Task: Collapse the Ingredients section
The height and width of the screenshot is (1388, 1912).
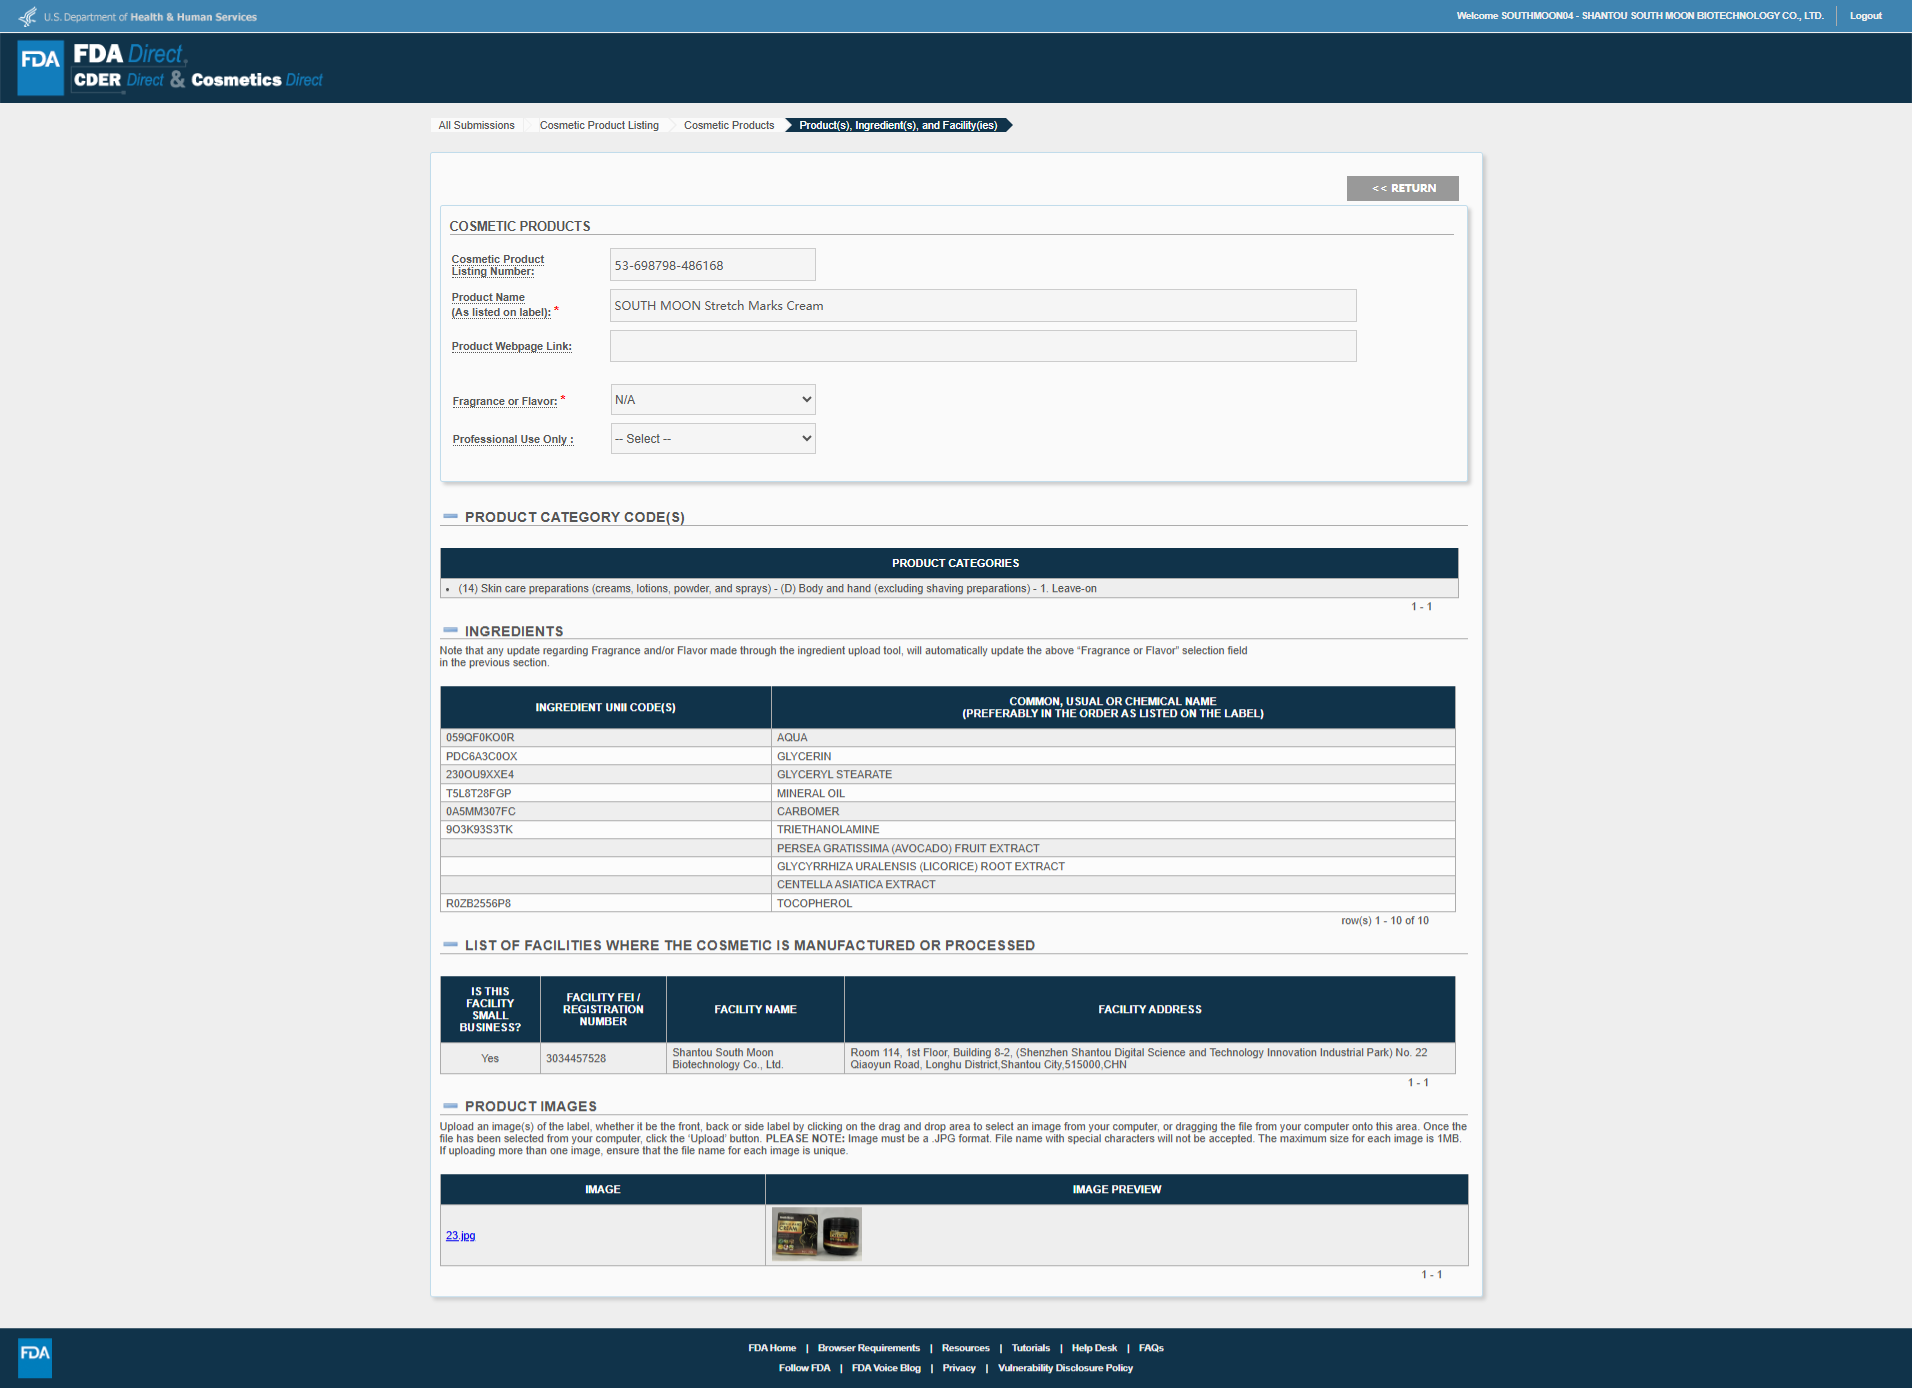Action: coord(450,631)
